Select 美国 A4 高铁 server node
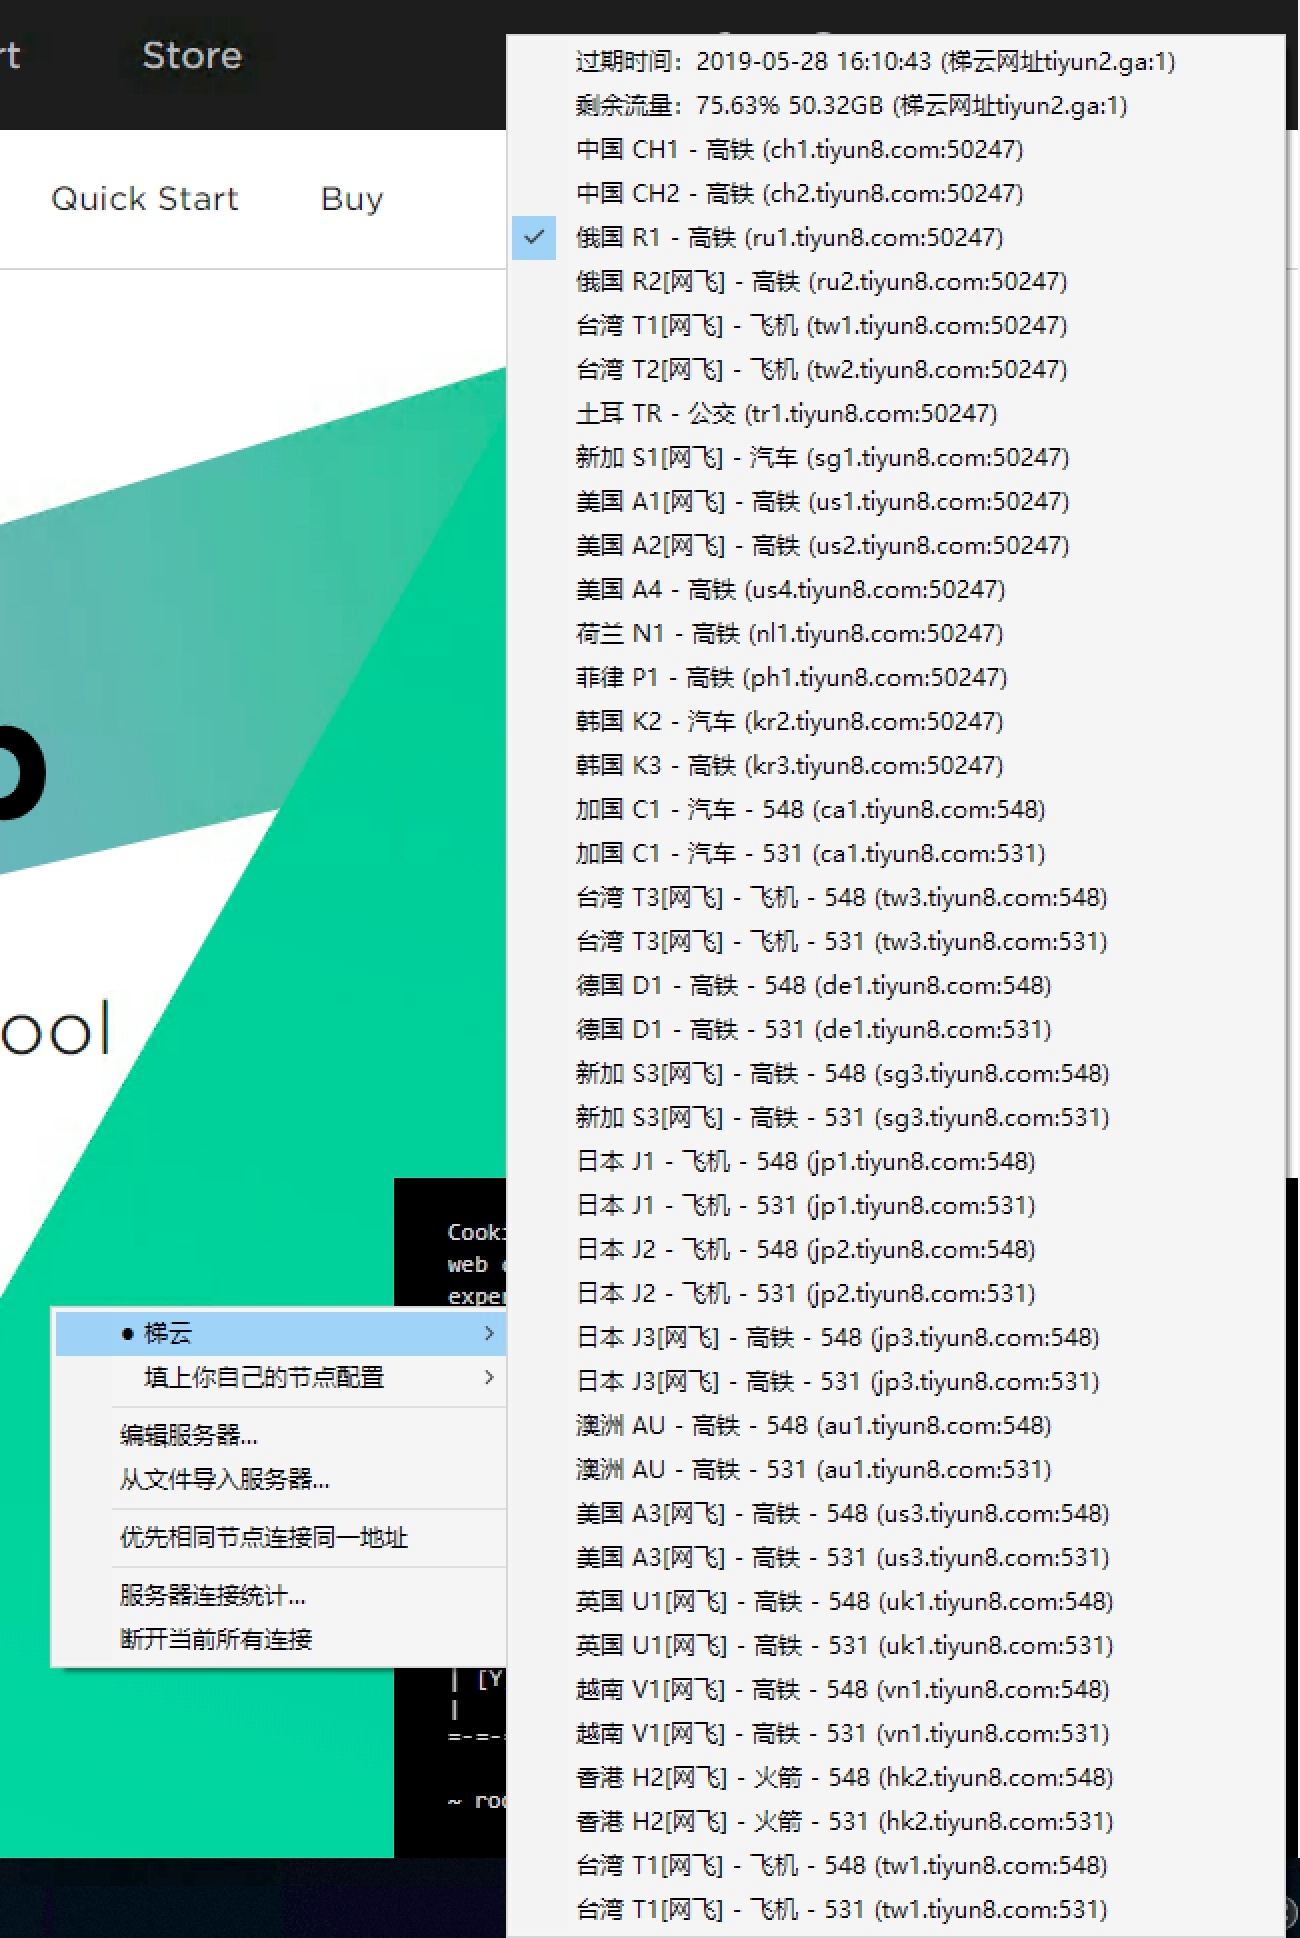The height and width of the screenshot is (1938, 1300). (790, 590)
